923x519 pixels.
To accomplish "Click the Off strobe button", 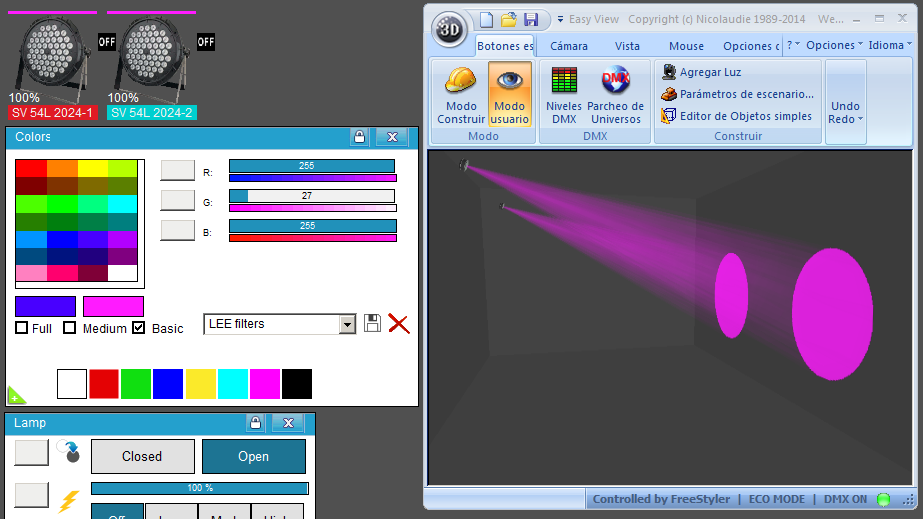I will 117,511.
